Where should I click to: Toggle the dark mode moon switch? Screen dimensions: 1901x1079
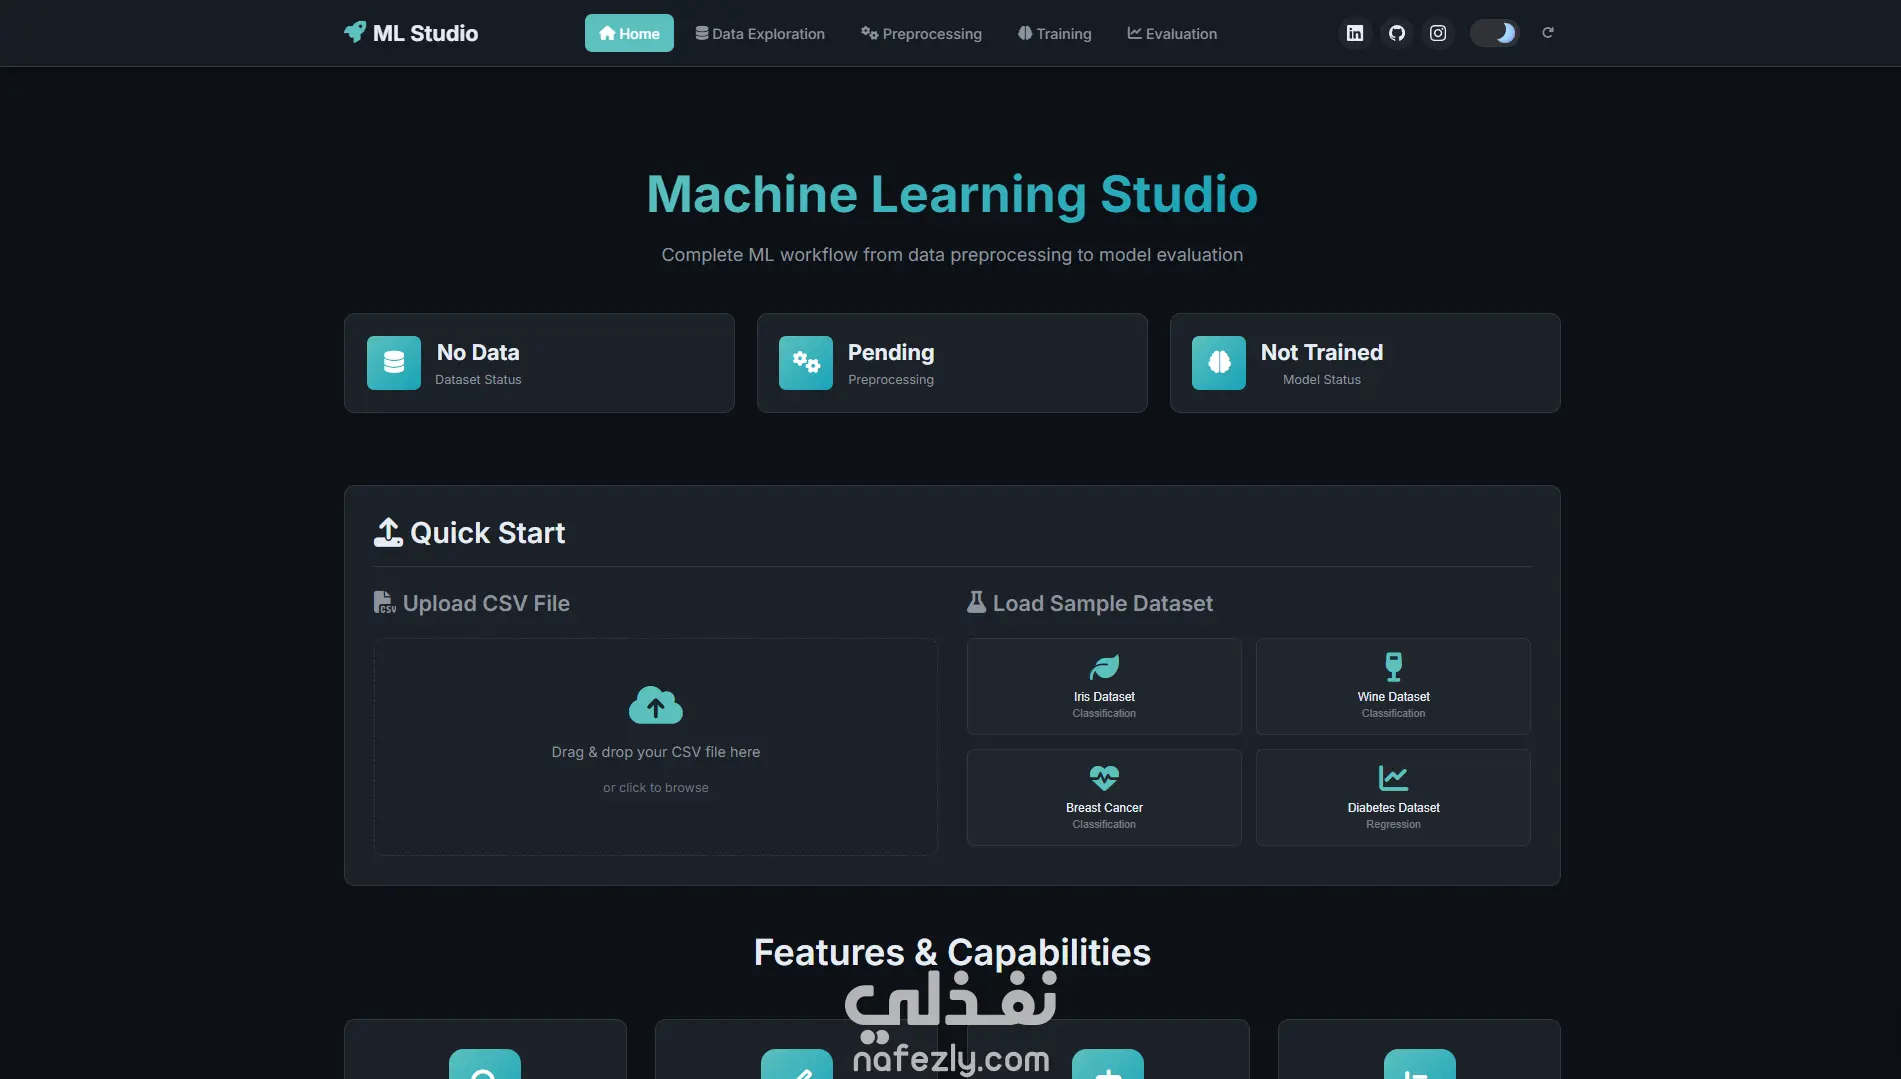coord(1495,33)
